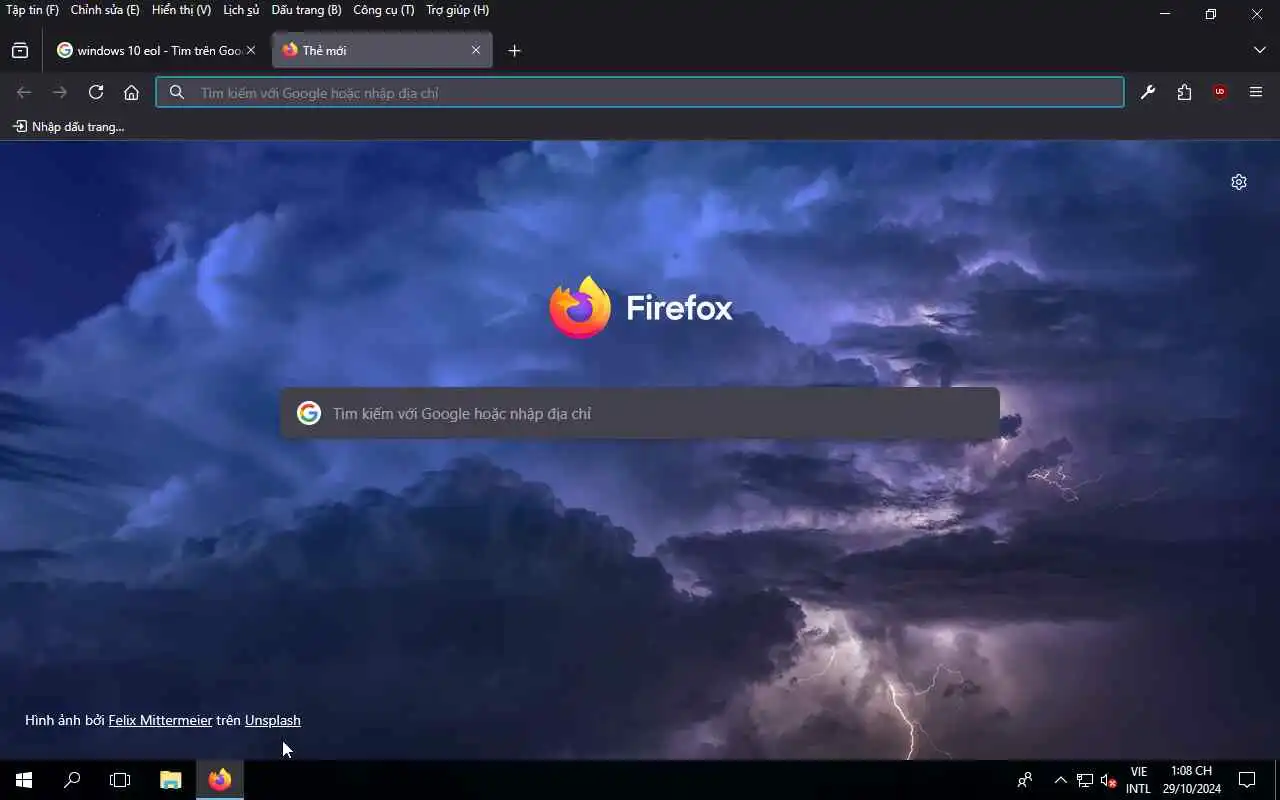Image resolution: width=1280 pixels, height=800 pixels.
Task: Open the 'Tập tin (F)' menu
Action: (x=33, y=10)
